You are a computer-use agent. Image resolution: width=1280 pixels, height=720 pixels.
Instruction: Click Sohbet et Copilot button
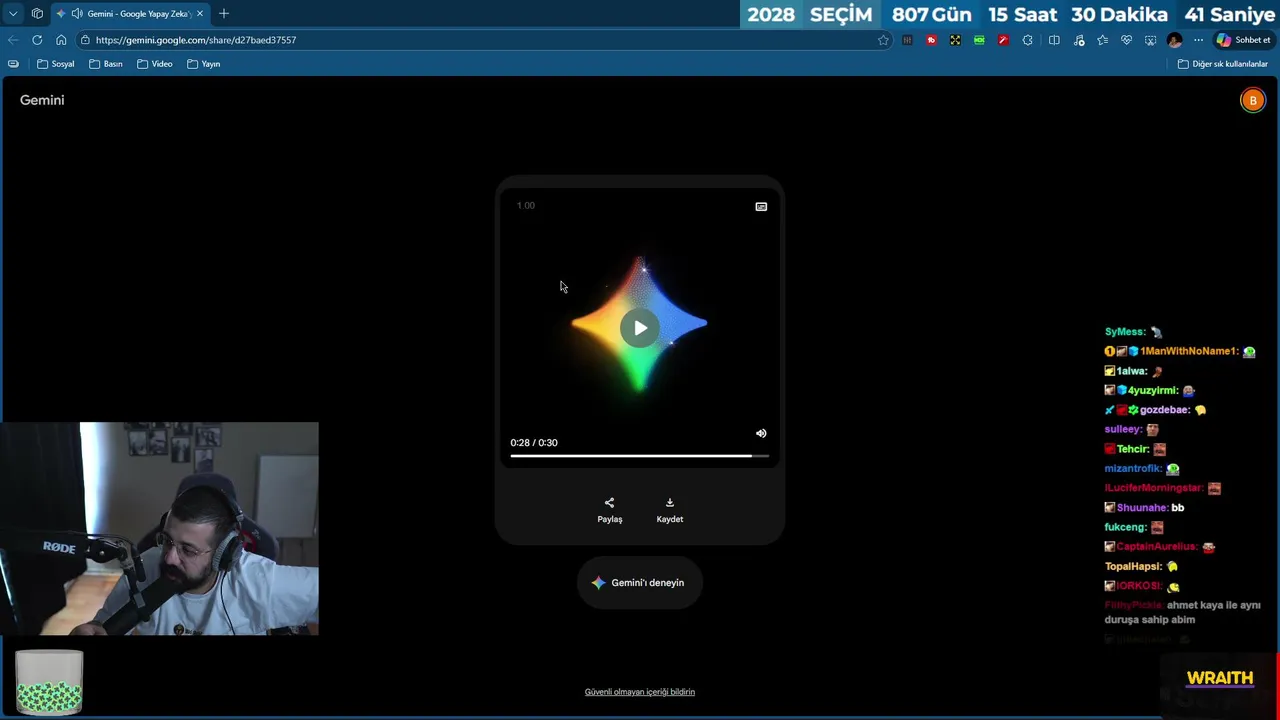click(x=1243, y=40)
